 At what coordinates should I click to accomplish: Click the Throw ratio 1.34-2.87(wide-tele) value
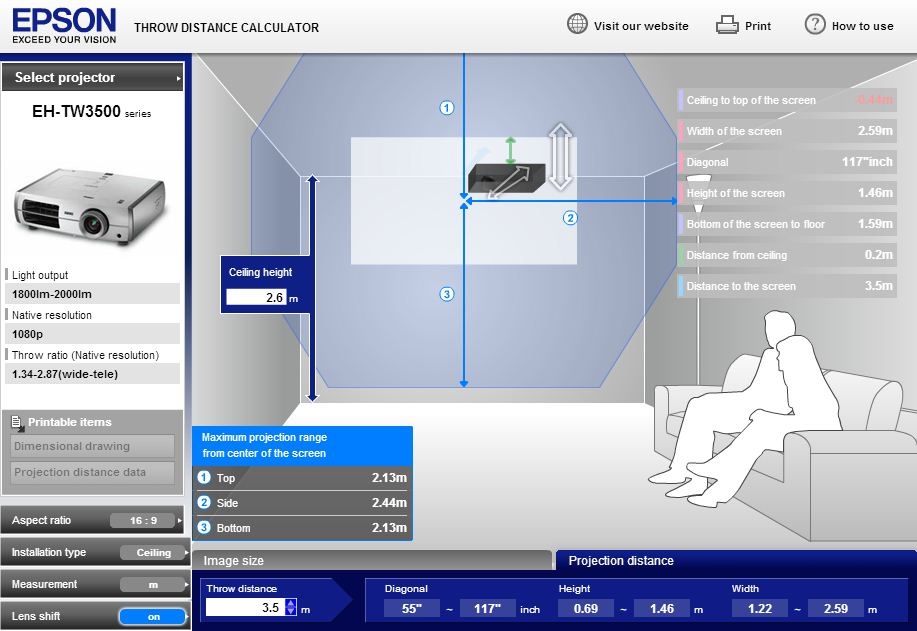point(92,374)
